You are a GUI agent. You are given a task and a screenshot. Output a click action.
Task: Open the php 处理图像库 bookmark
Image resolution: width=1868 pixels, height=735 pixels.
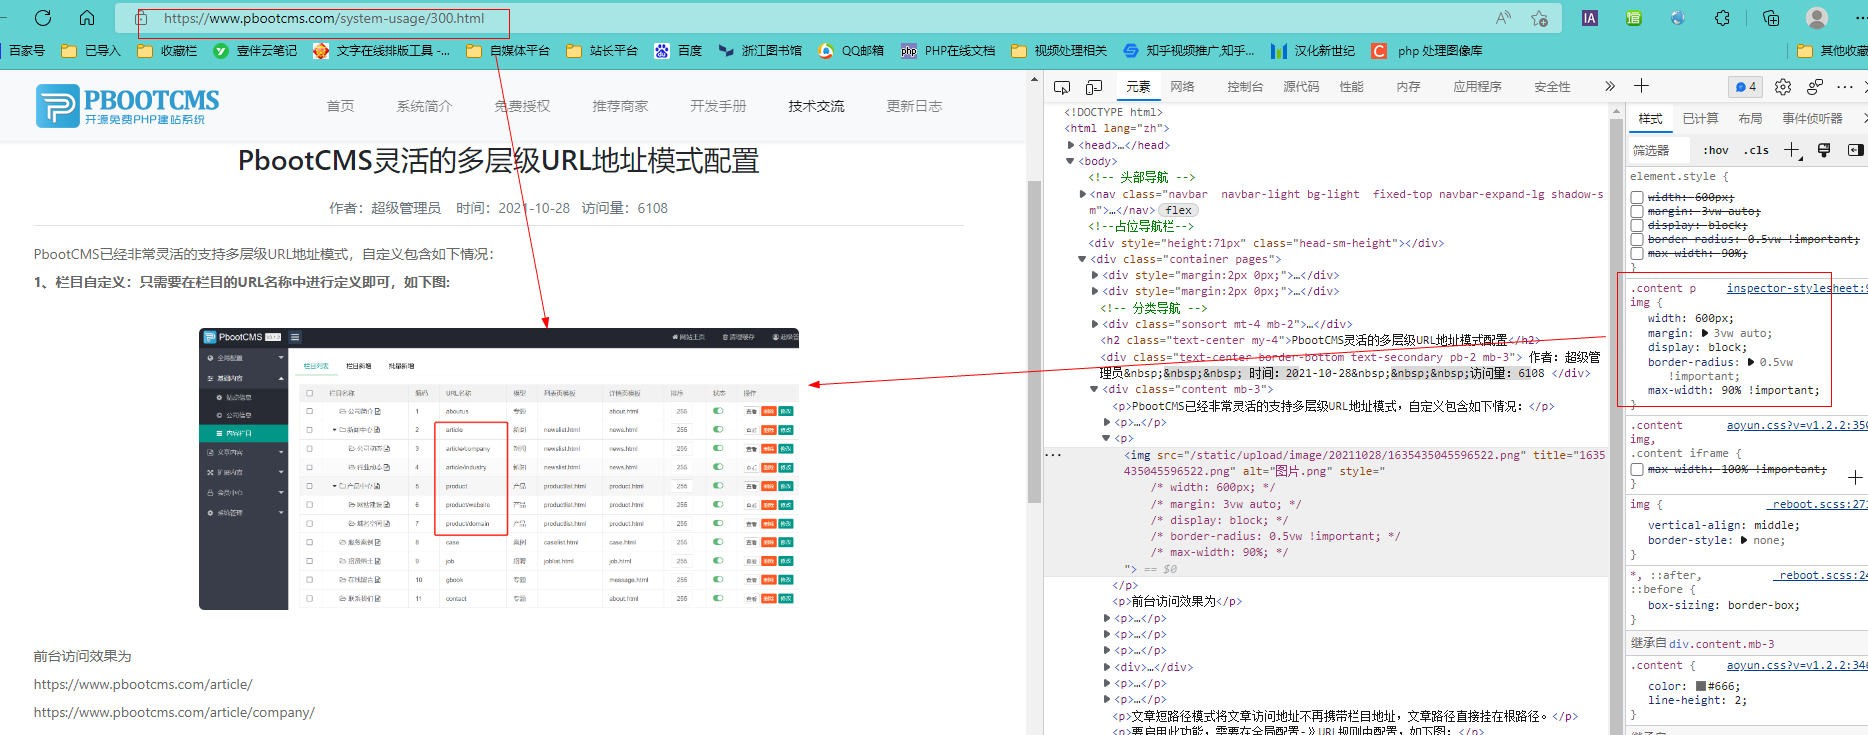1427,50
